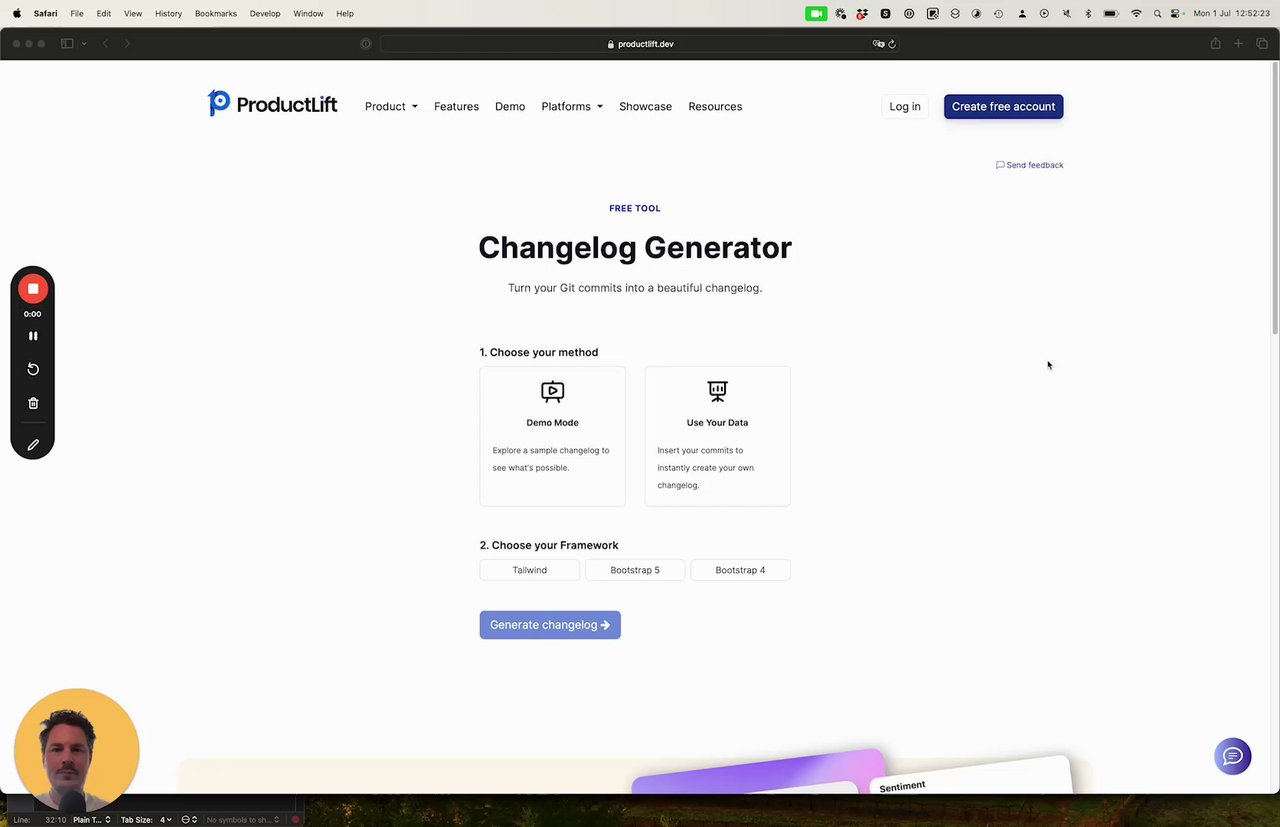Click the Send feedback link
Viewport: 1280px width, 827px height.
[1029, 165]
